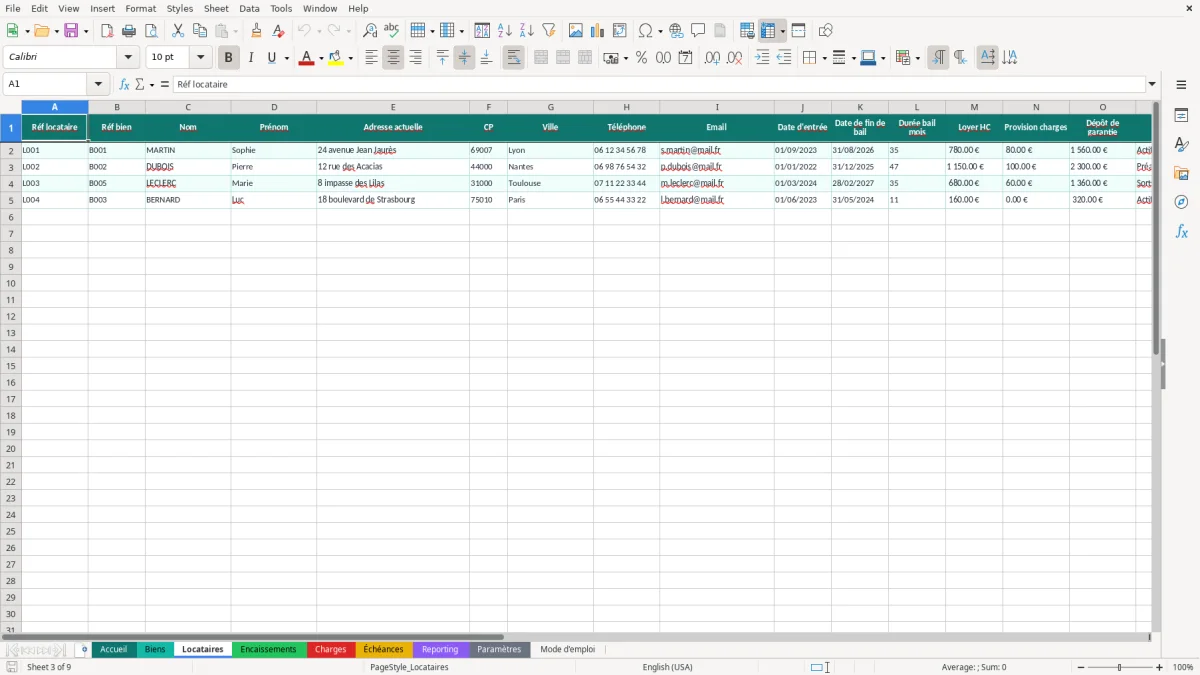Image resolution: width=1200 pixels, height=675 pixels.
Task: Open Find & Replace
Action: coord(370,31)
